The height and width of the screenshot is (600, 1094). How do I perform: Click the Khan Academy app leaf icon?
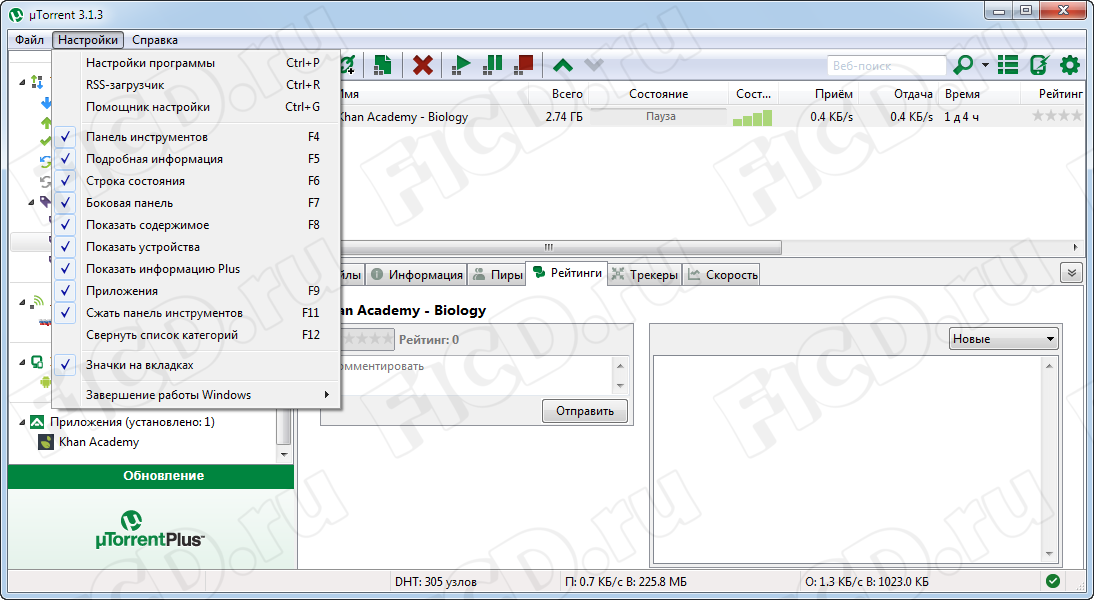point(45,442)
